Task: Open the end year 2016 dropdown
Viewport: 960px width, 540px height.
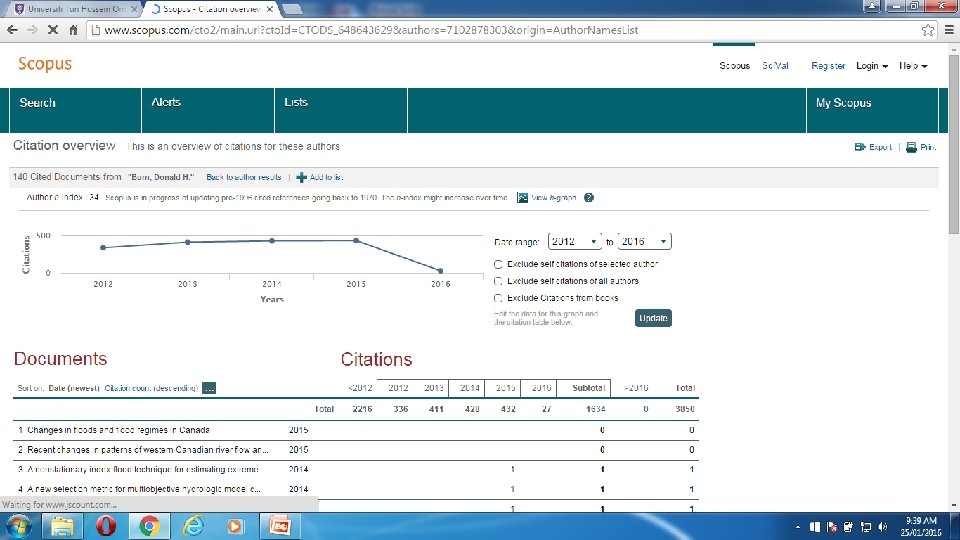Action: point(644,241)
